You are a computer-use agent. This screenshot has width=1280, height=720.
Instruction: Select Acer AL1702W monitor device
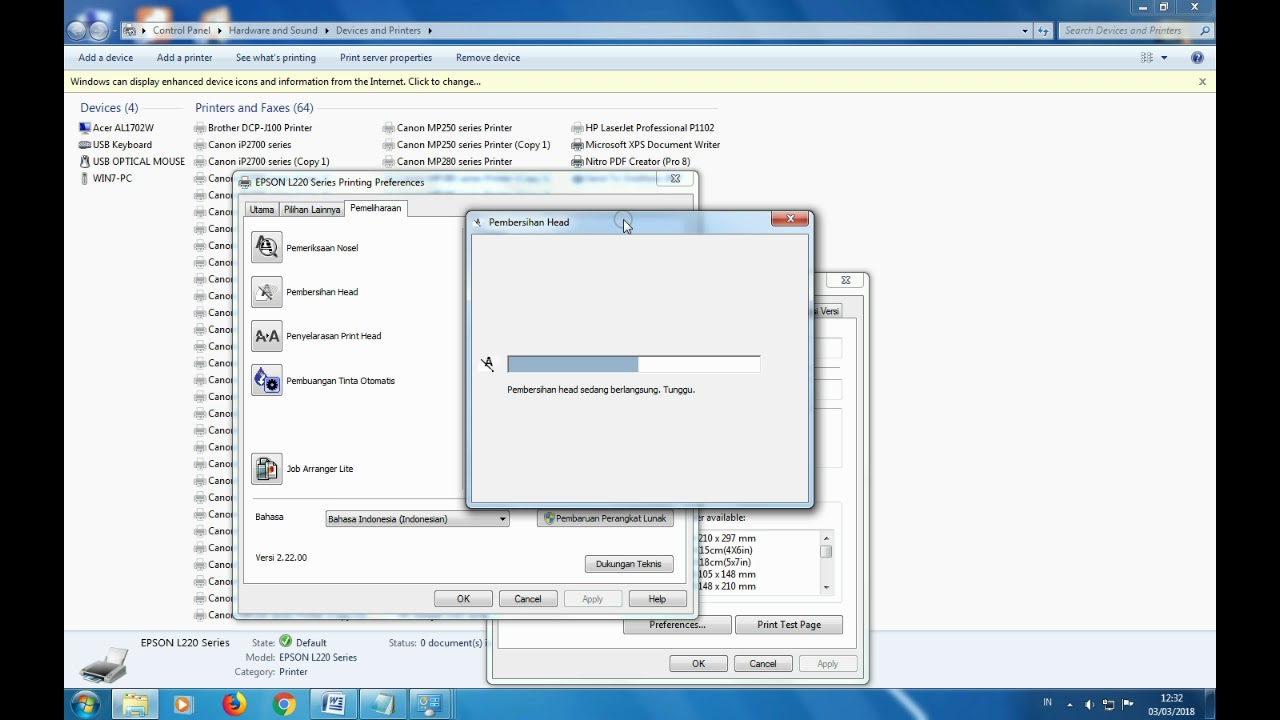(x=117, y=128)
